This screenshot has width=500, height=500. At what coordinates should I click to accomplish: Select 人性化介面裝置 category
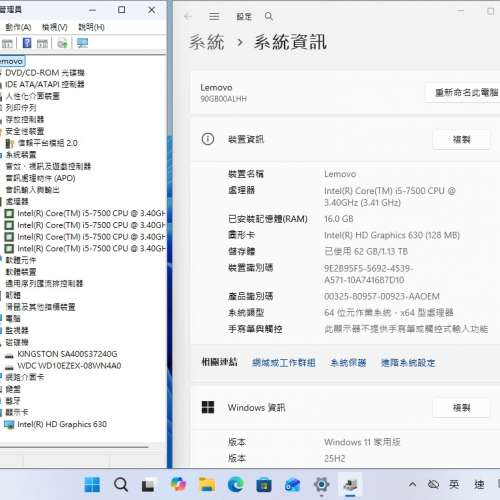[33, 96]
